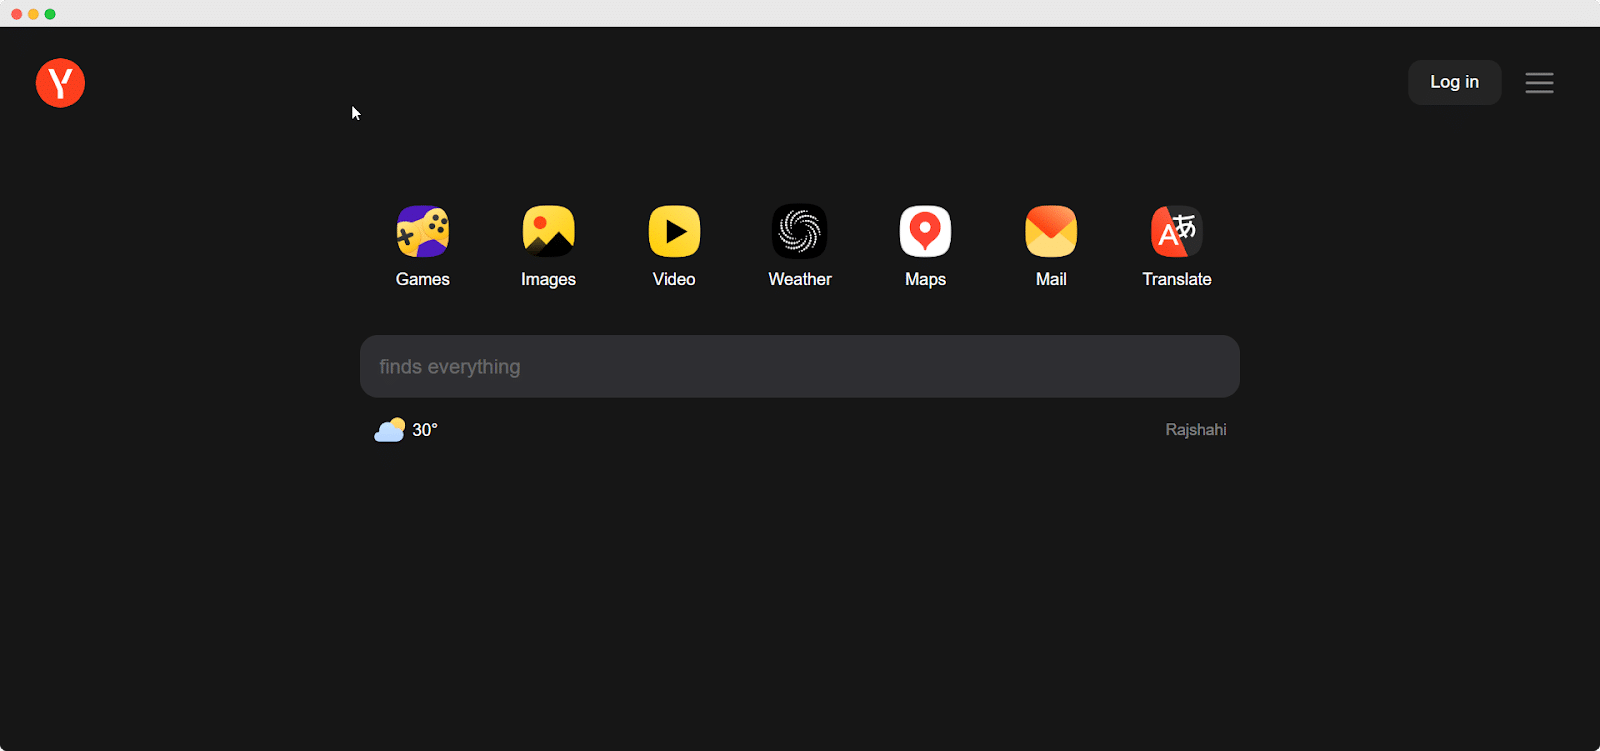Minimize the window with yellow button
This screenshot has width=1600, height=751.
pyautogui.click(x=33, y=14)
